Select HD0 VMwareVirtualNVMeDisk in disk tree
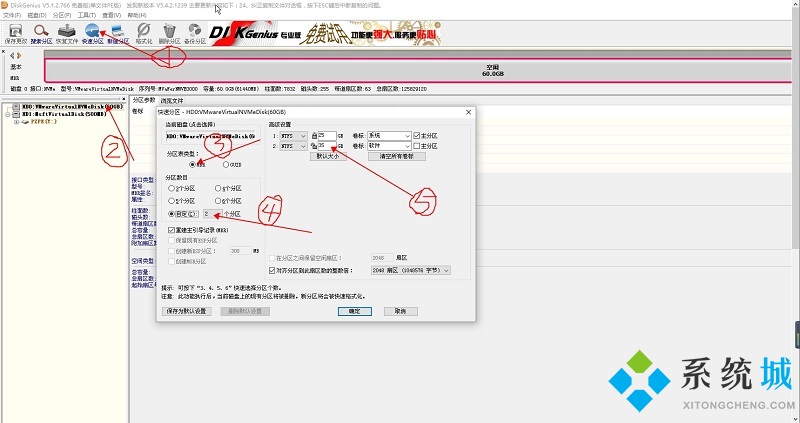The height and width of the screenshot is (423, 800). pos(72,107)
